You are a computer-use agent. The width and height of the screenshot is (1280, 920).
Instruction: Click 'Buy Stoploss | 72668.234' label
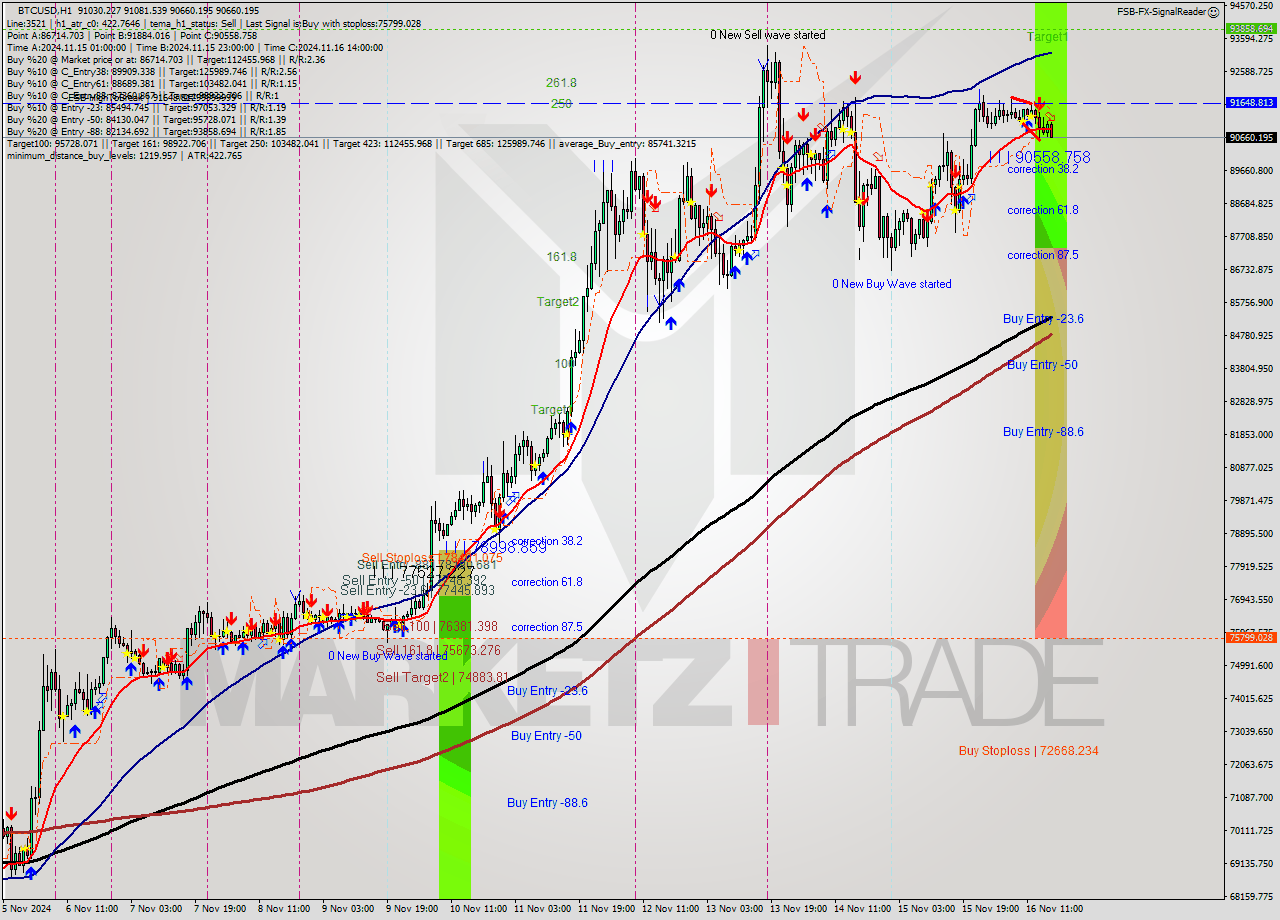point(1029,751)
